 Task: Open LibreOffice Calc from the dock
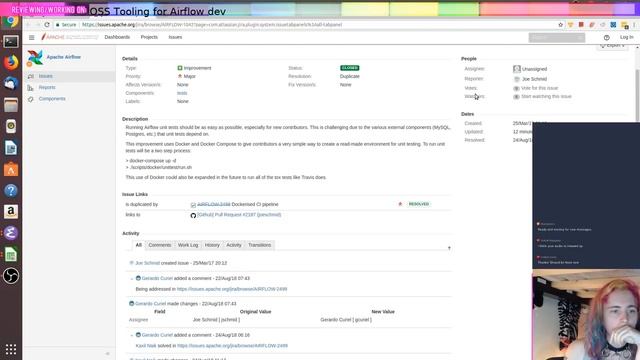point(11,254)
